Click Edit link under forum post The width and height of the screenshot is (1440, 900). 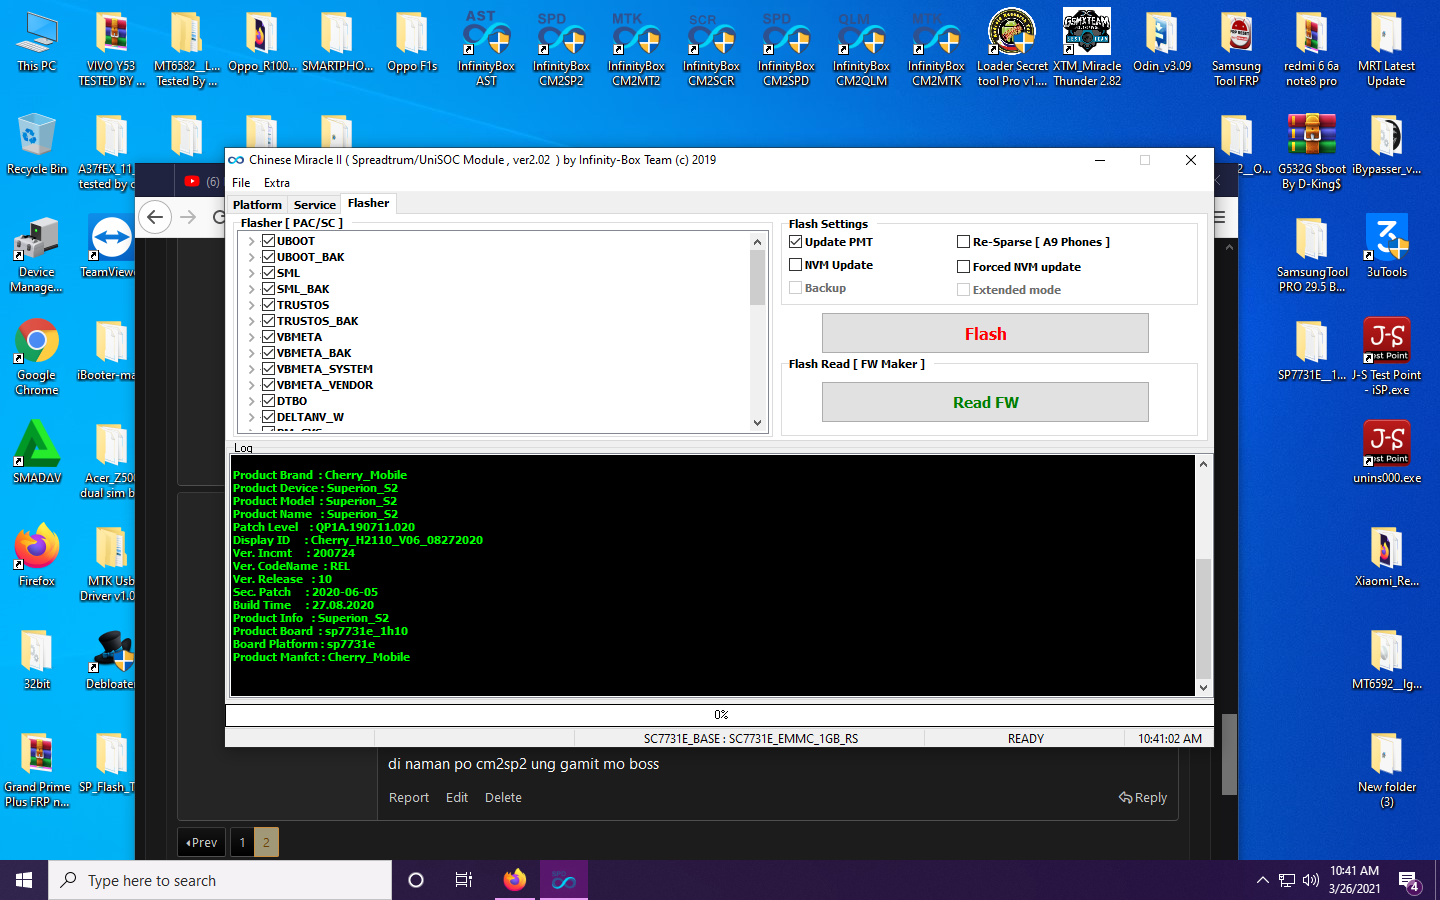(x=457, y=798)
